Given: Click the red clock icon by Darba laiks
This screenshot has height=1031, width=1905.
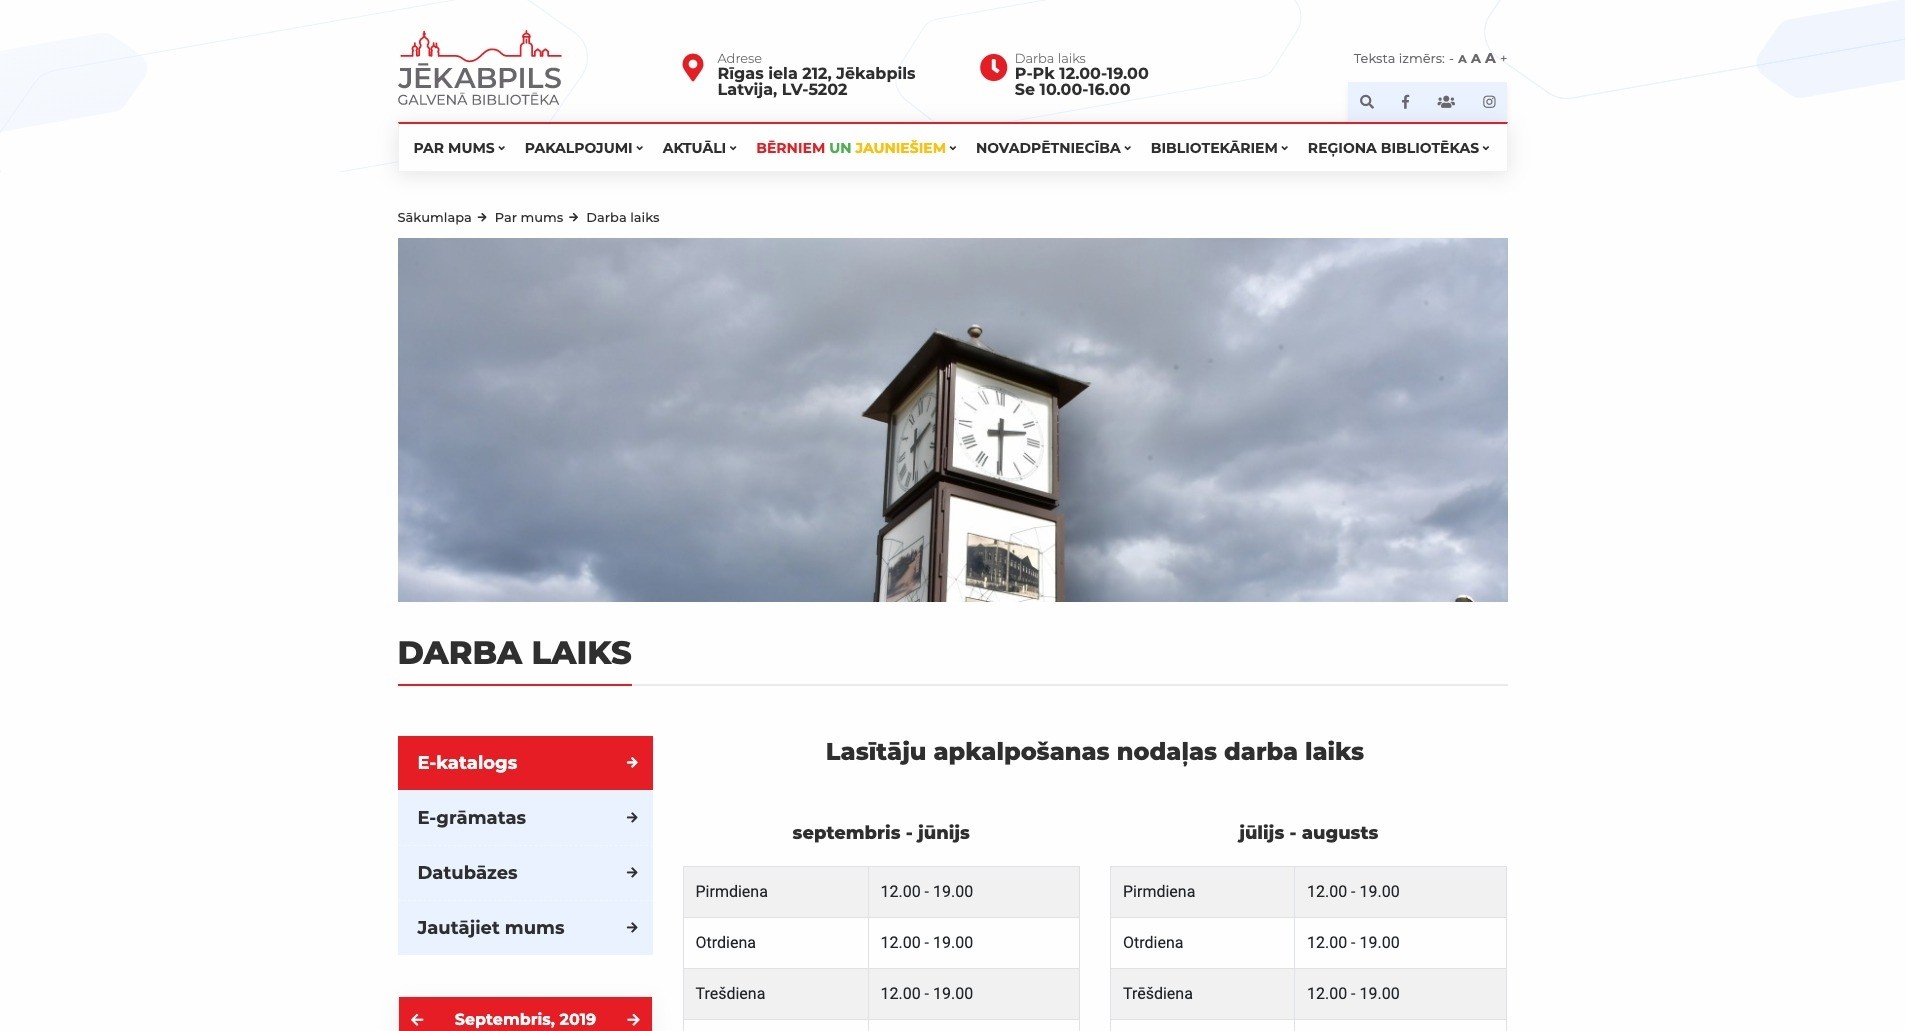Looking at the screenshot, I should (x=993, y=68).
